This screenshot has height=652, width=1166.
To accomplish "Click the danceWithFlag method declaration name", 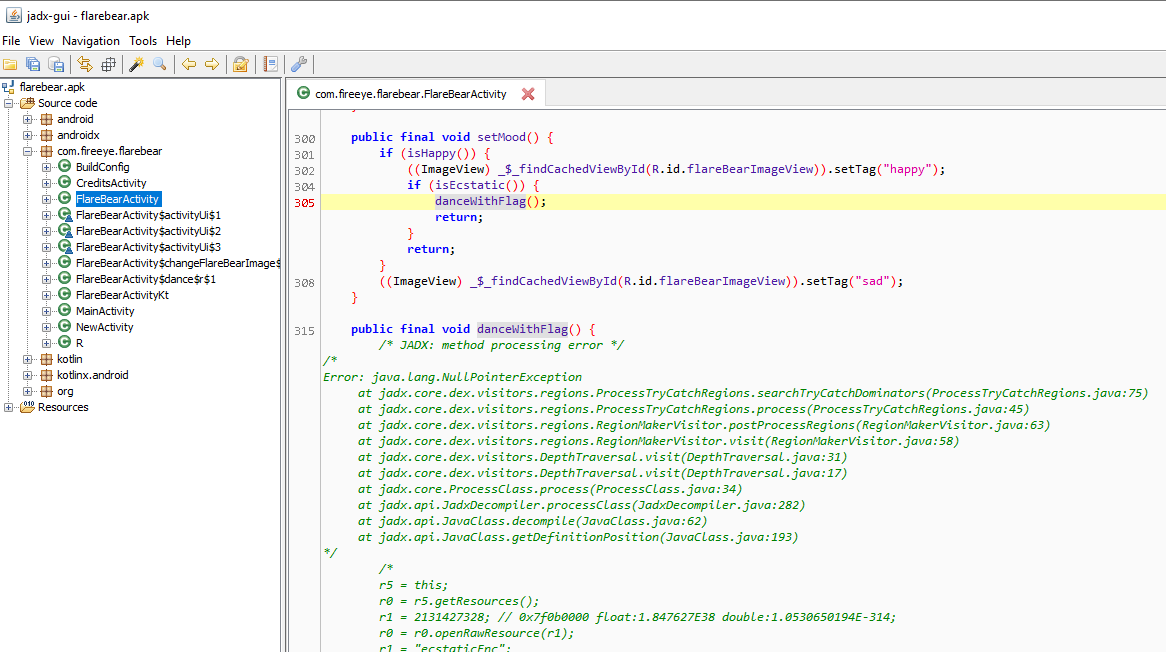I will pos(522,329).
